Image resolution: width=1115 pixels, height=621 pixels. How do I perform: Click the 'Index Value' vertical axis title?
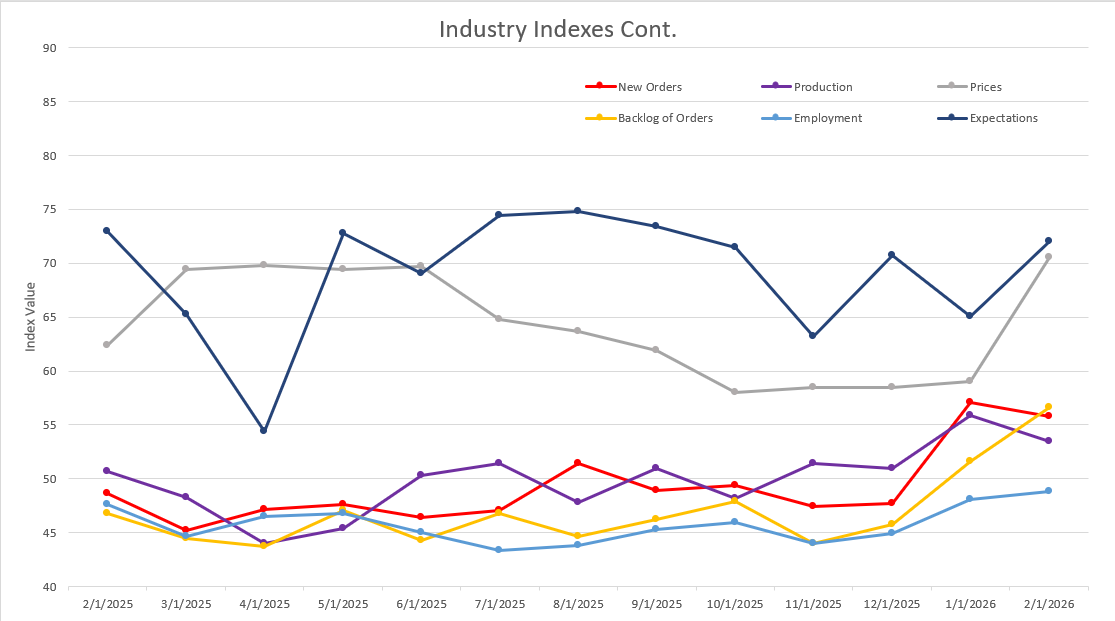[x=31, y=316]
